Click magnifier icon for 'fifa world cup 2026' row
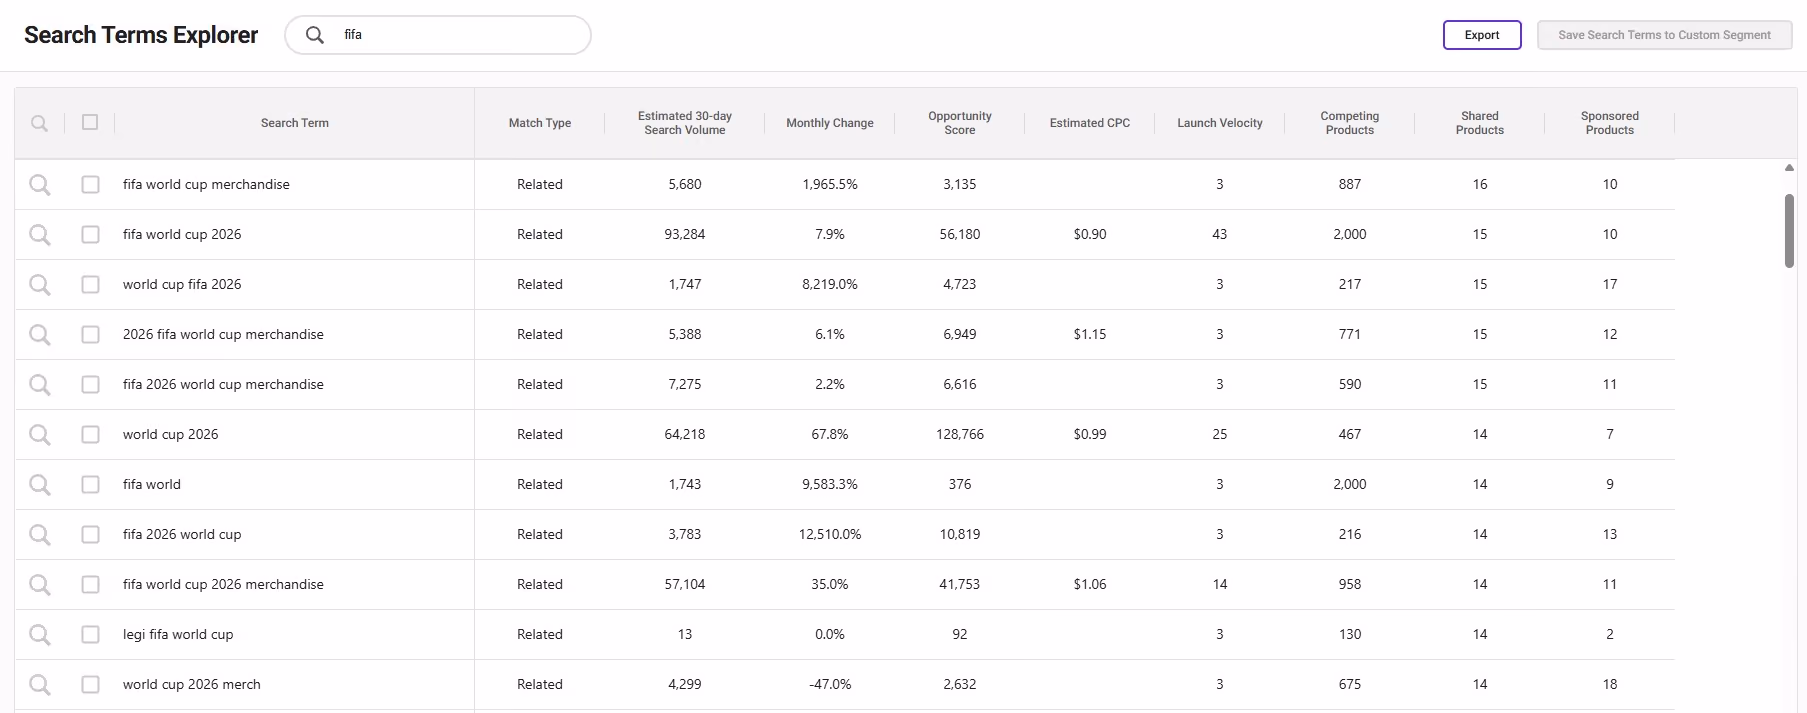The width and height of the screenshot is (1807, 713). (x=39, y=234)
